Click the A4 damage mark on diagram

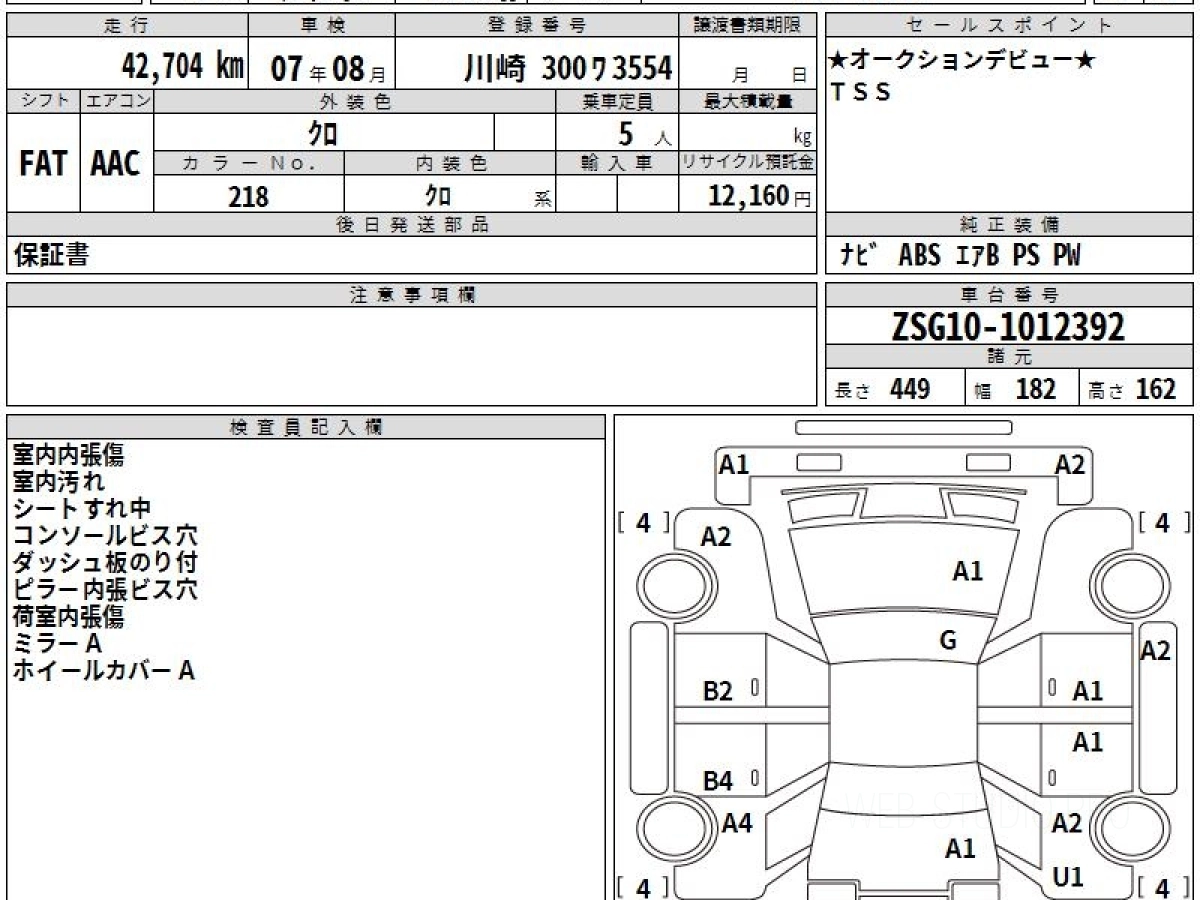[737, 823]
